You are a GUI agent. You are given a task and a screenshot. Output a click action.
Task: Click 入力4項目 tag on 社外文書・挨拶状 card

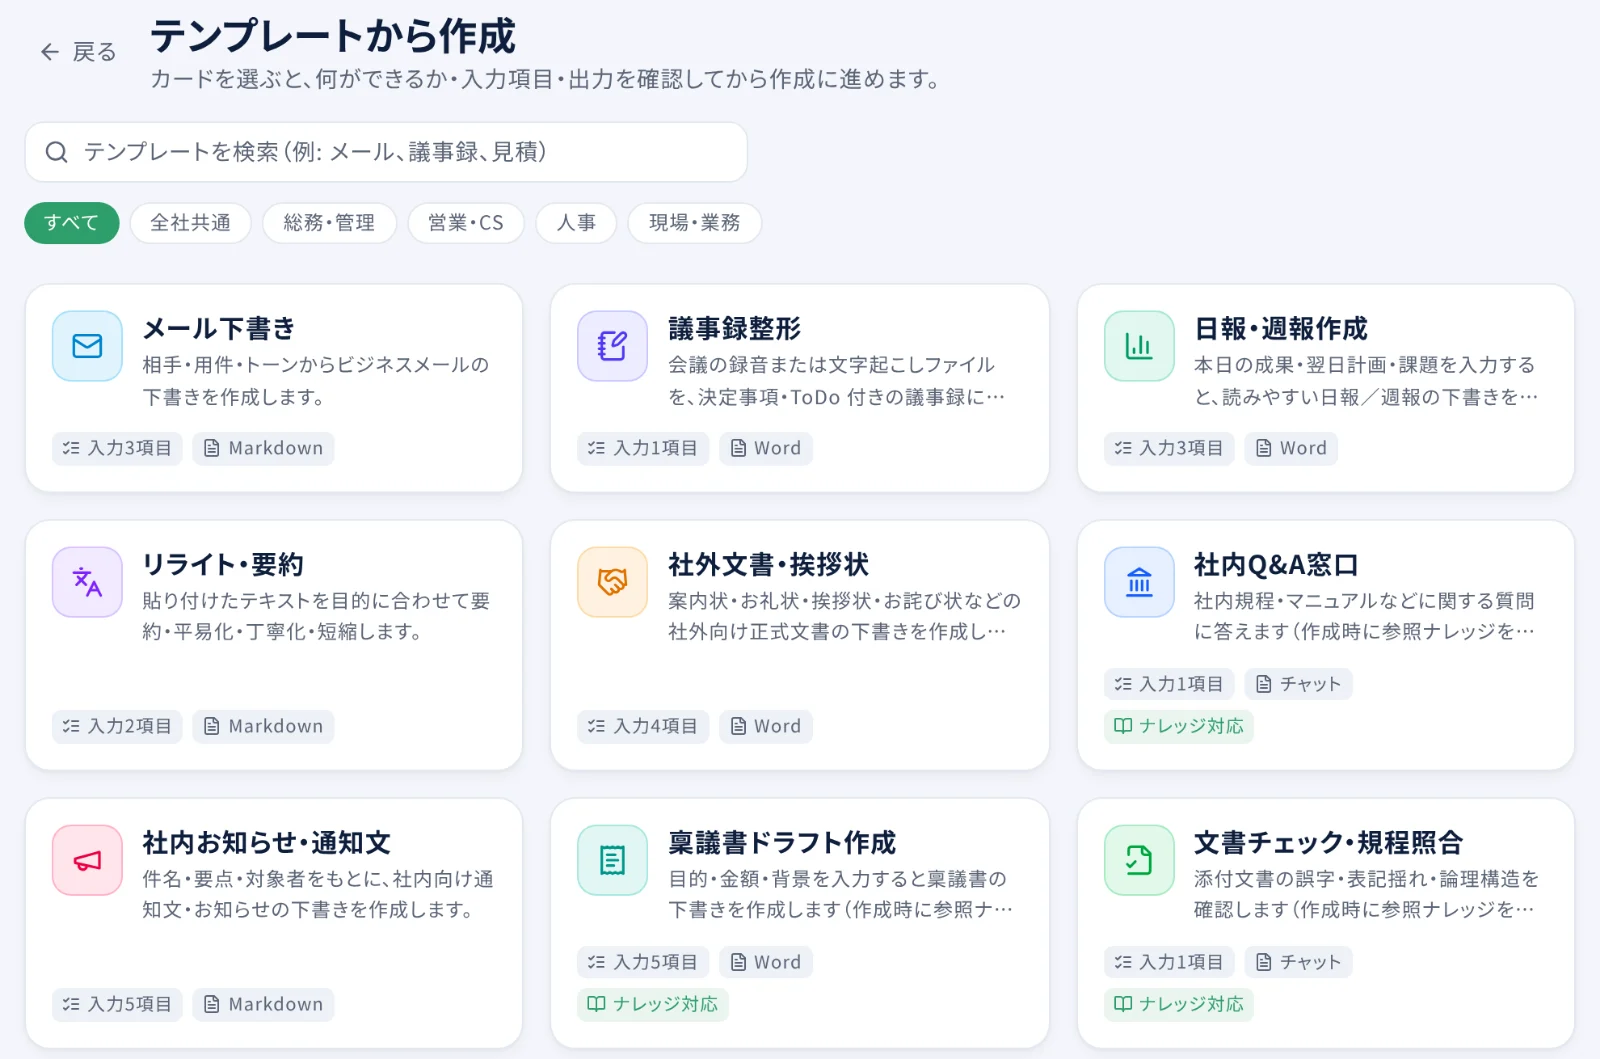click(x=643, y=726)
